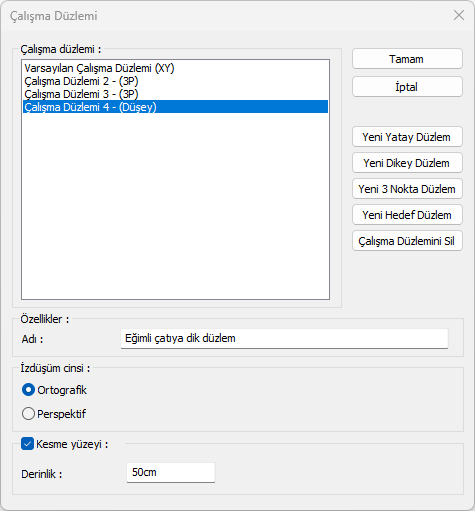
Task: Click the Derinlik label beside the depth field
Action: point(42,474)
